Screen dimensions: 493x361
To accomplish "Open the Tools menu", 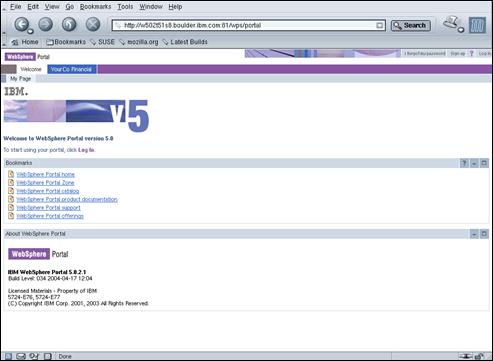I will point(125,7).
